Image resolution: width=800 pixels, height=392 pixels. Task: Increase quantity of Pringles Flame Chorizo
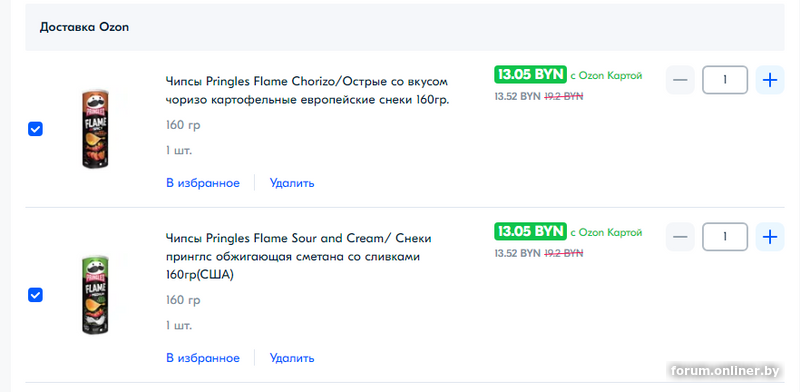(769, 80)
